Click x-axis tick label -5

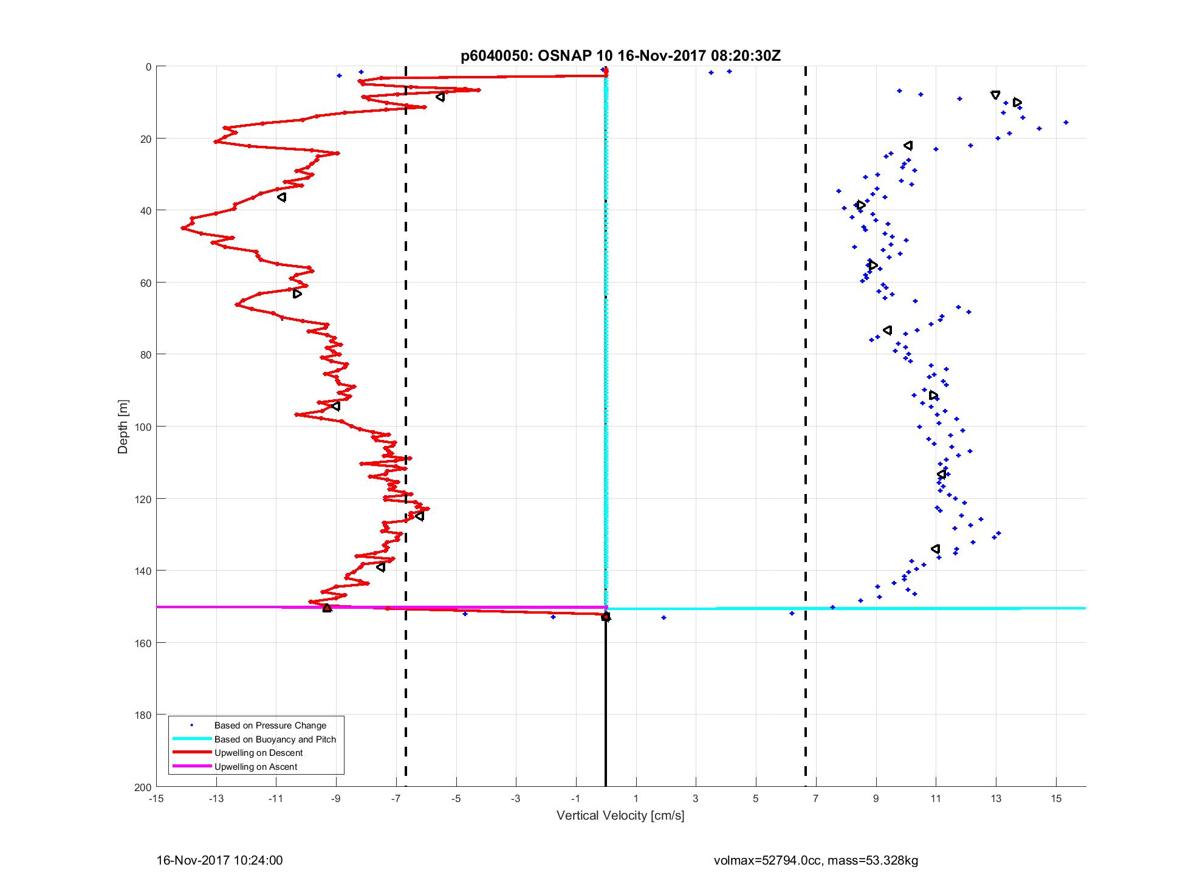click(456, 798)
